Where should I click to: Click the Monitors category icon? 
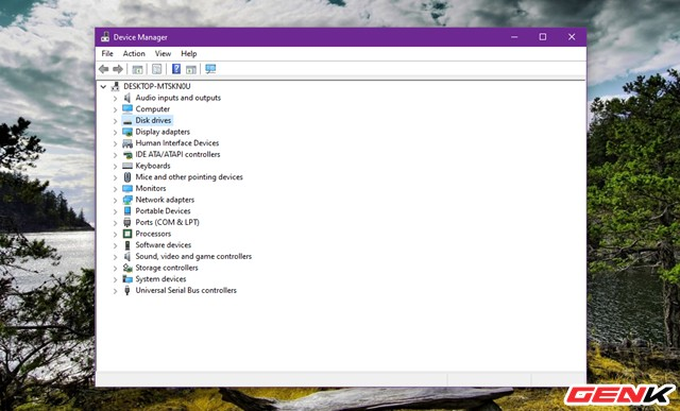(127, 188)
